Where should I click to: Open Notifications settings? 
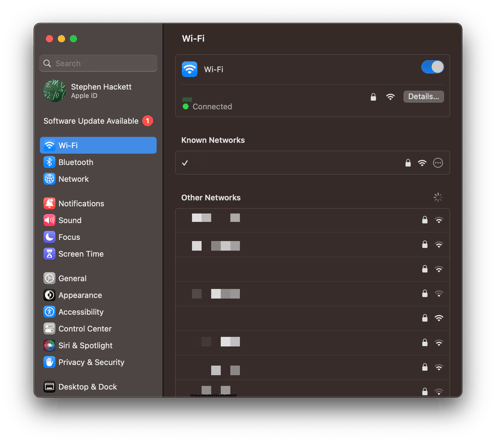coord(98,203)
